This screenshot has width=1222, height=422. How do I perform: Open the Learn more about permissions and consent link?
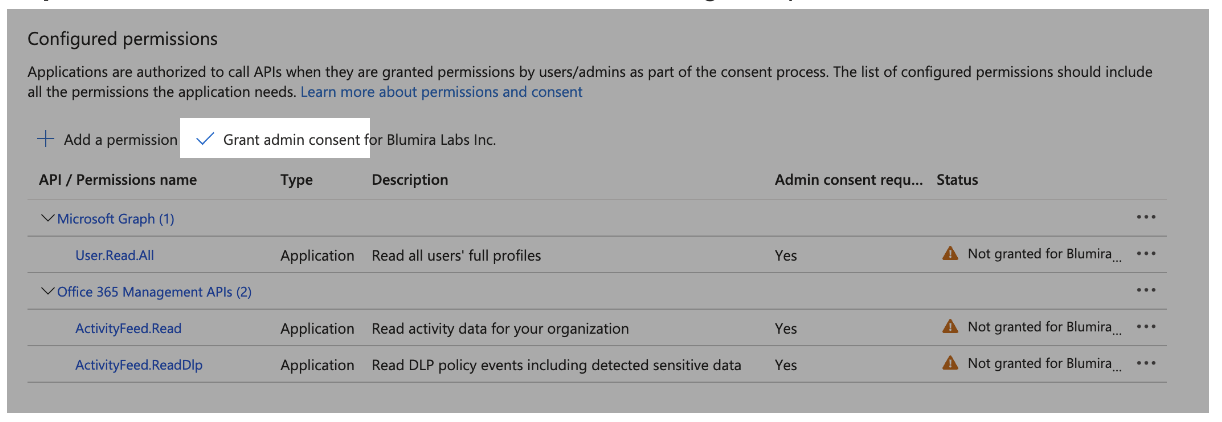pyautogui.click(x=441, y=92)
